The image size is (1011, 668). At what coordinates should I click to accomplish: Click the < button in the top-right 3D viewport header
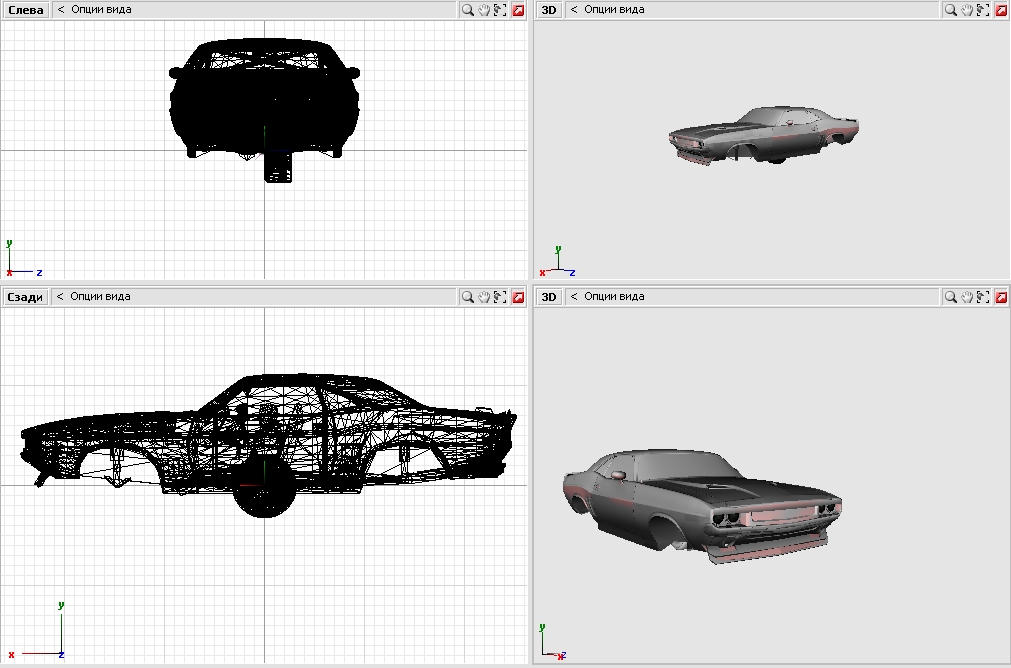click(574, 10)
